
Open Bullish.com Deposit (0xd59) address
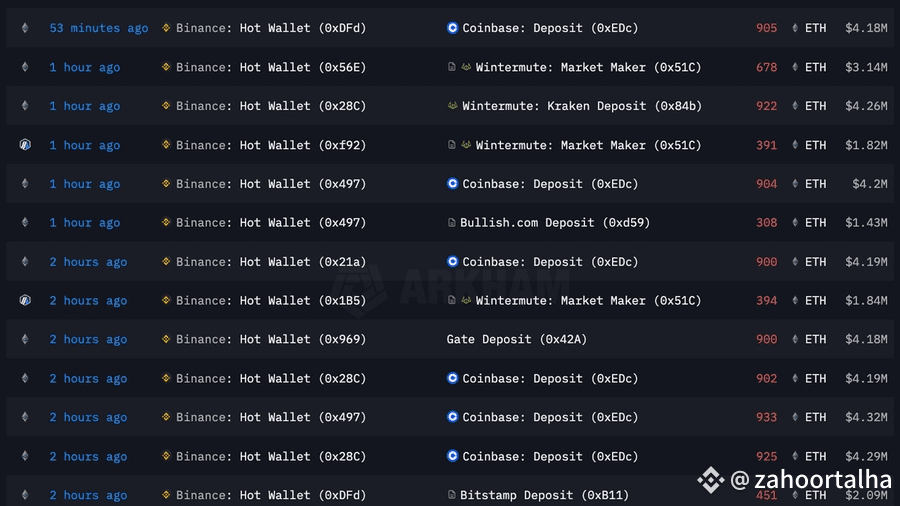point(555,223)
